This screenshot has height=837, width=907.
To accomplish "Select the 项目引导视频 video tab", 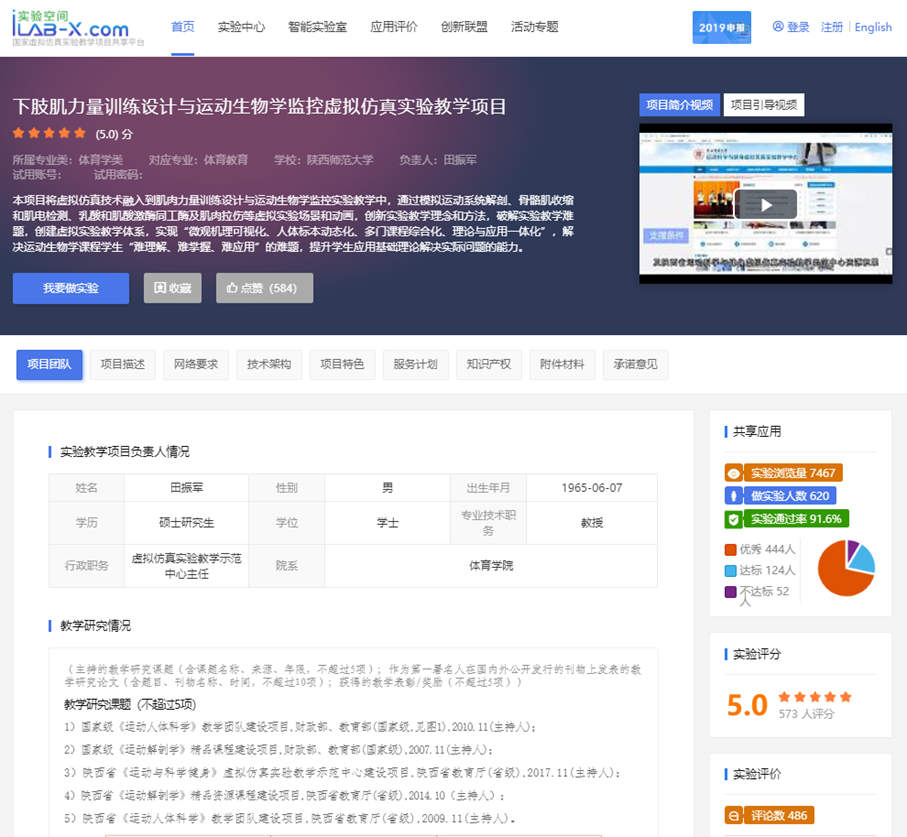I will click(764, 105).
